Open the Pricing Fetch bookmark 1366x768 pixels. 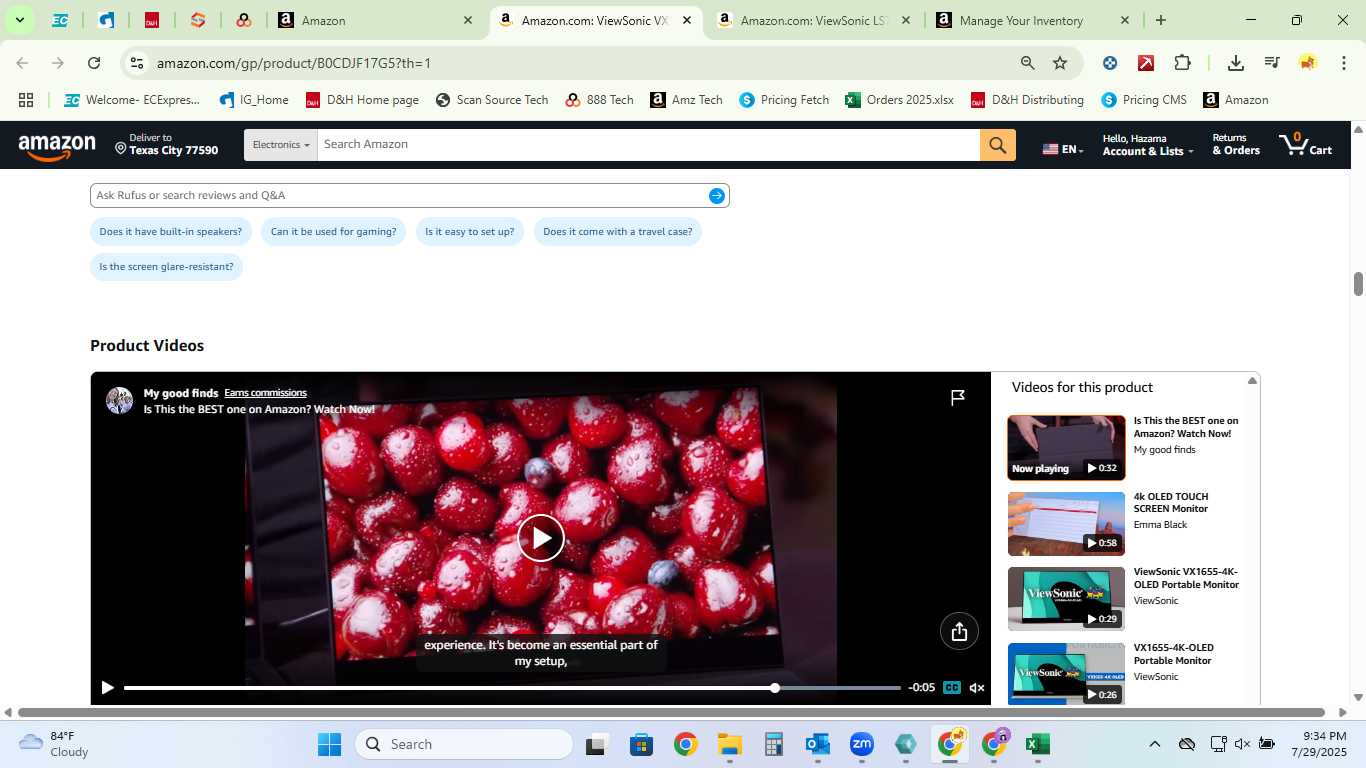click(x=784, y=100)
